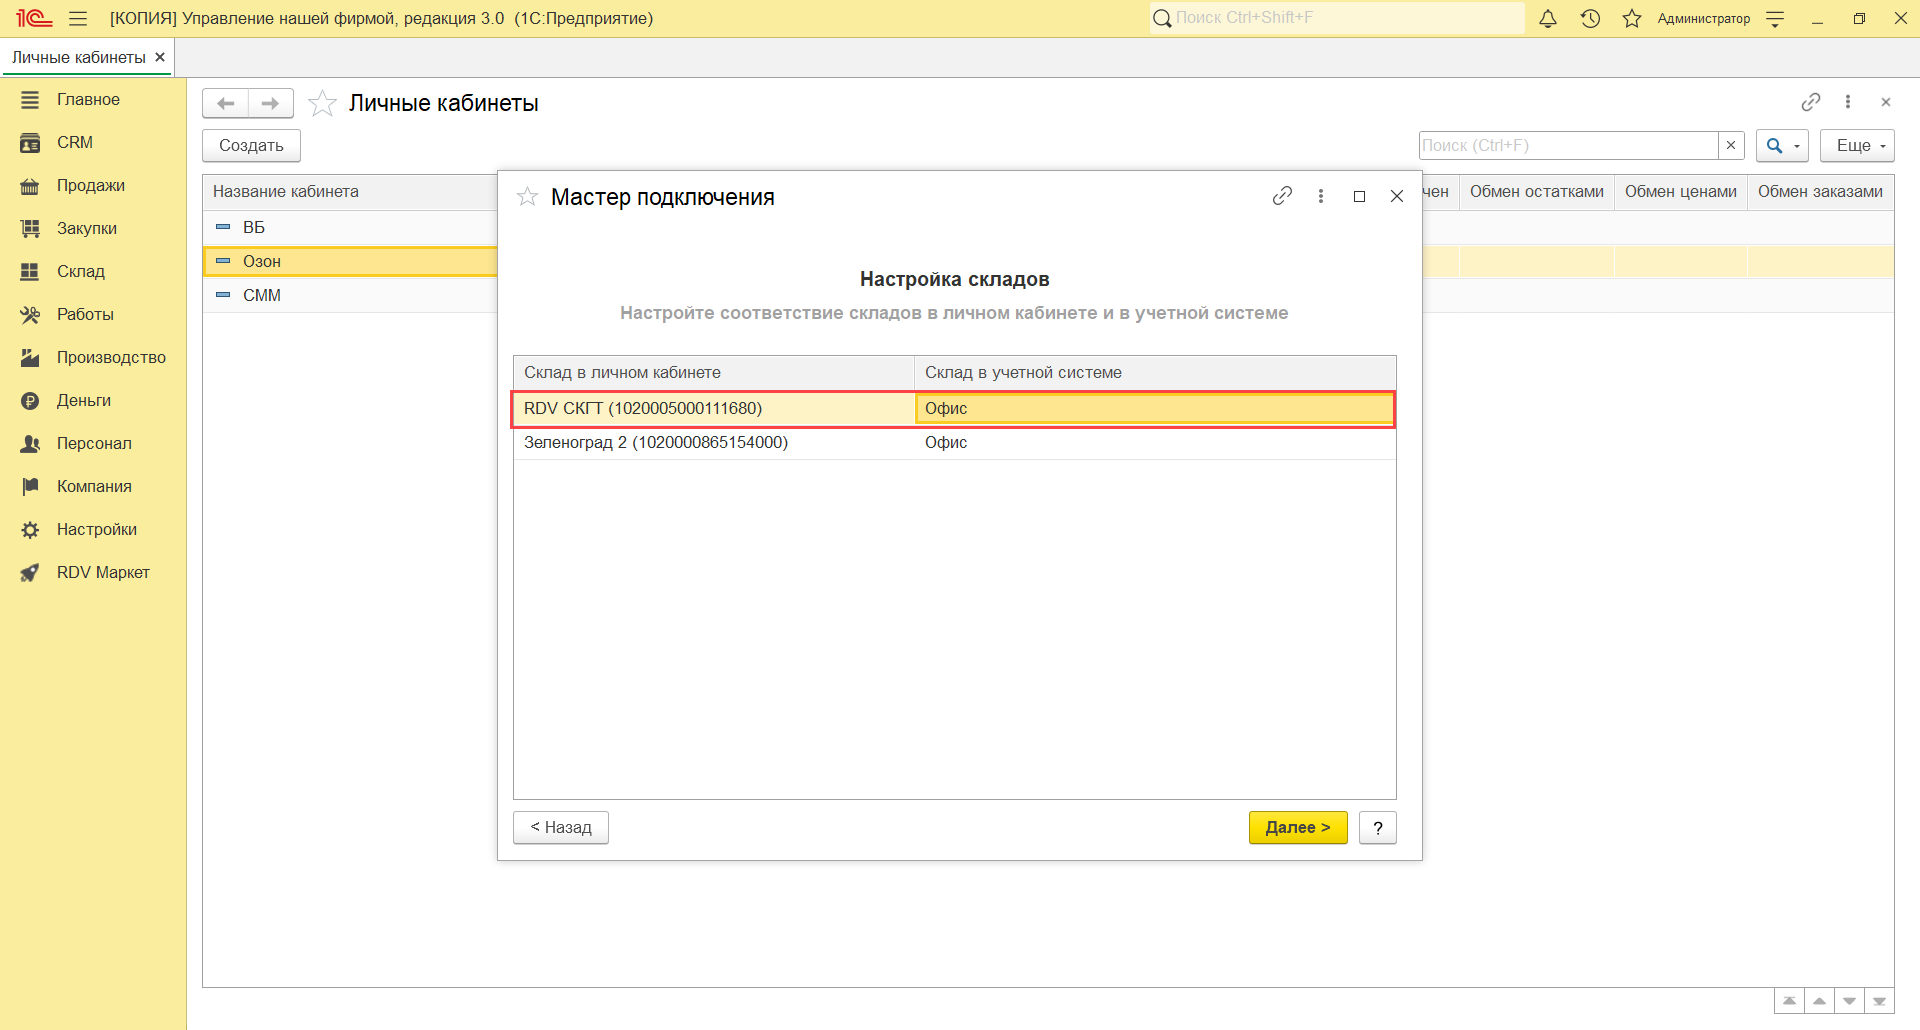1920x1030 pixels.
Task: Open the Главное section
Action: pos(88,99)
